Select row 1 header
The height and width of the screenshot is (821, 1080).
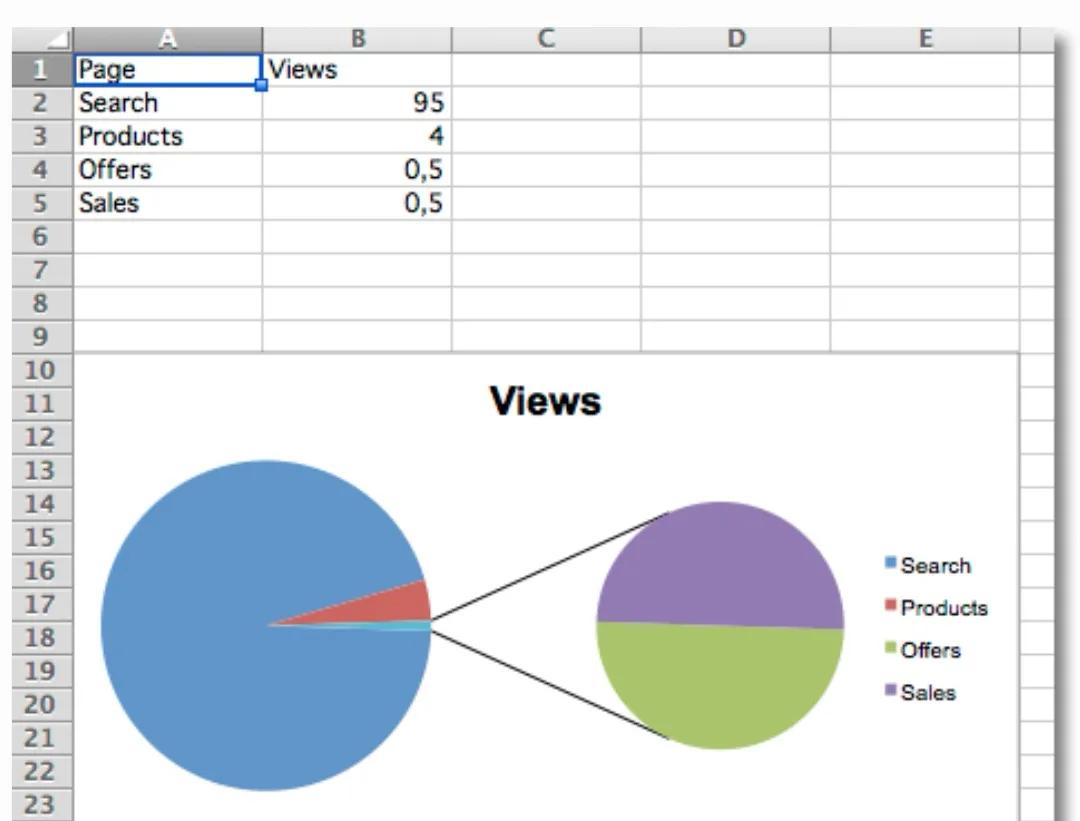(x=42, y=70)
